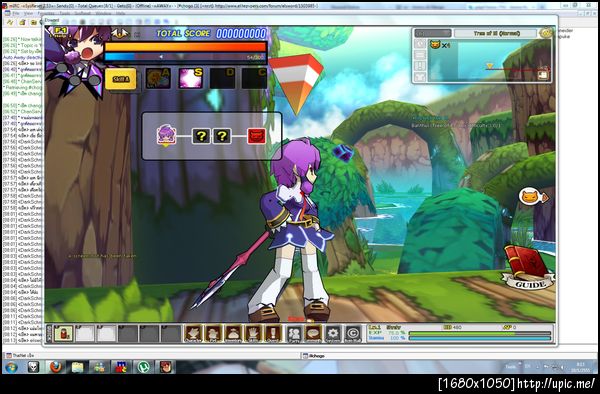Open the Item Mall coin icon
600x394 pixels.
click(x=353, y=334)
